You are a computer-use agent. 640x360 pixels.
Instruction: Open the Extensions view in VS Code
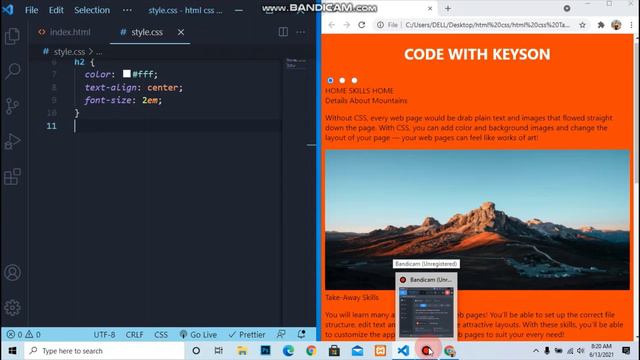pos(12,176)
